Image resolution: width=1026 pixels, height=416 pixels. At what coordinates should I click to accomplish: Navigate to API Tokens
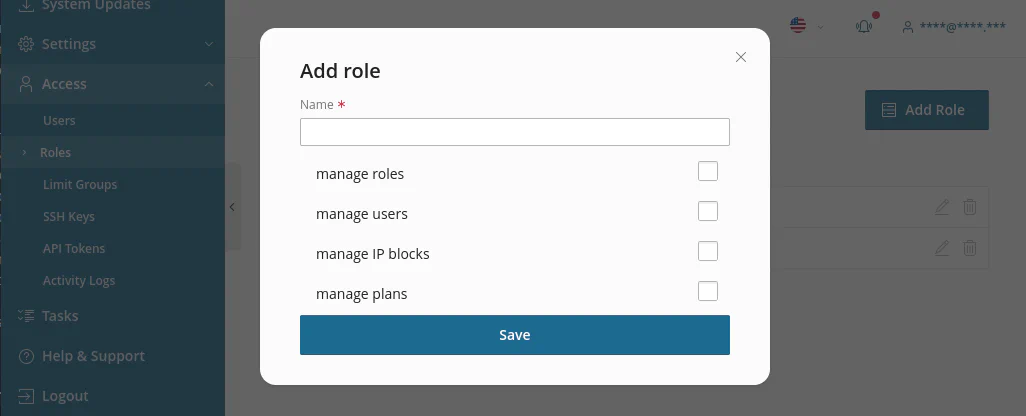tap(74, 249)
